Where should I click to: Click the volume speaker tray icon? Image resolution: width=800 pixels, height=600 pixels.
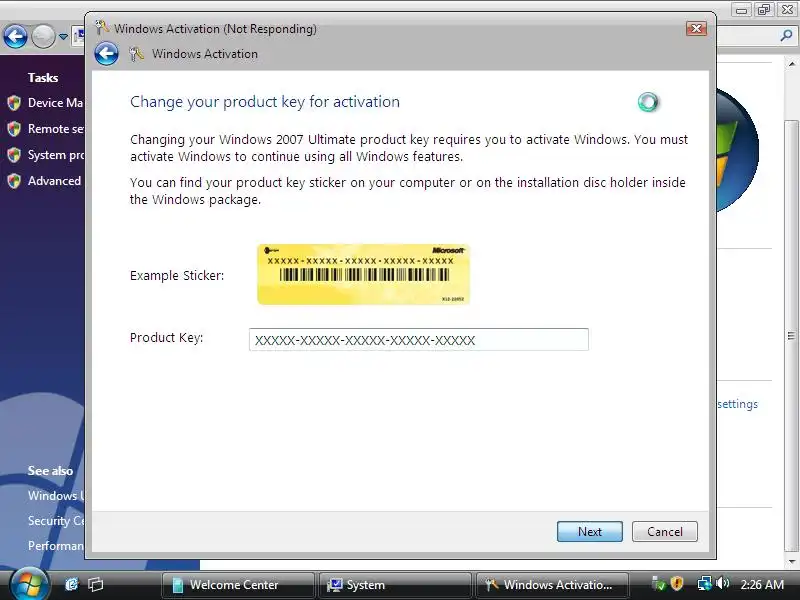tap(722, 583)
